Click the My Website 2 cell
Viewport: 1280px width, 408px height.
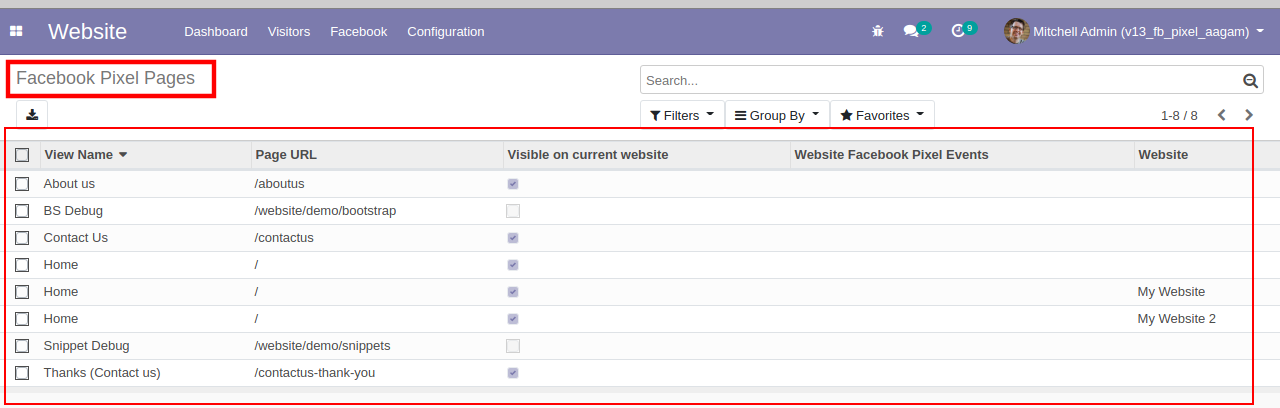coord(1177,319)
